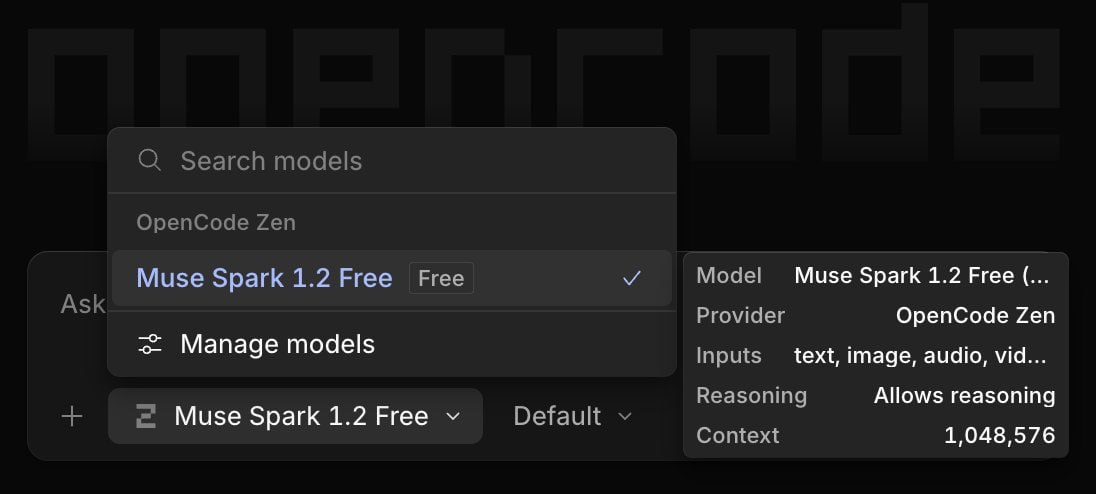Image resolution: width=1096 pixels, height=494 pixels.
Task: Click the Context 1,048,576 value
Action: pos(1000,435)
